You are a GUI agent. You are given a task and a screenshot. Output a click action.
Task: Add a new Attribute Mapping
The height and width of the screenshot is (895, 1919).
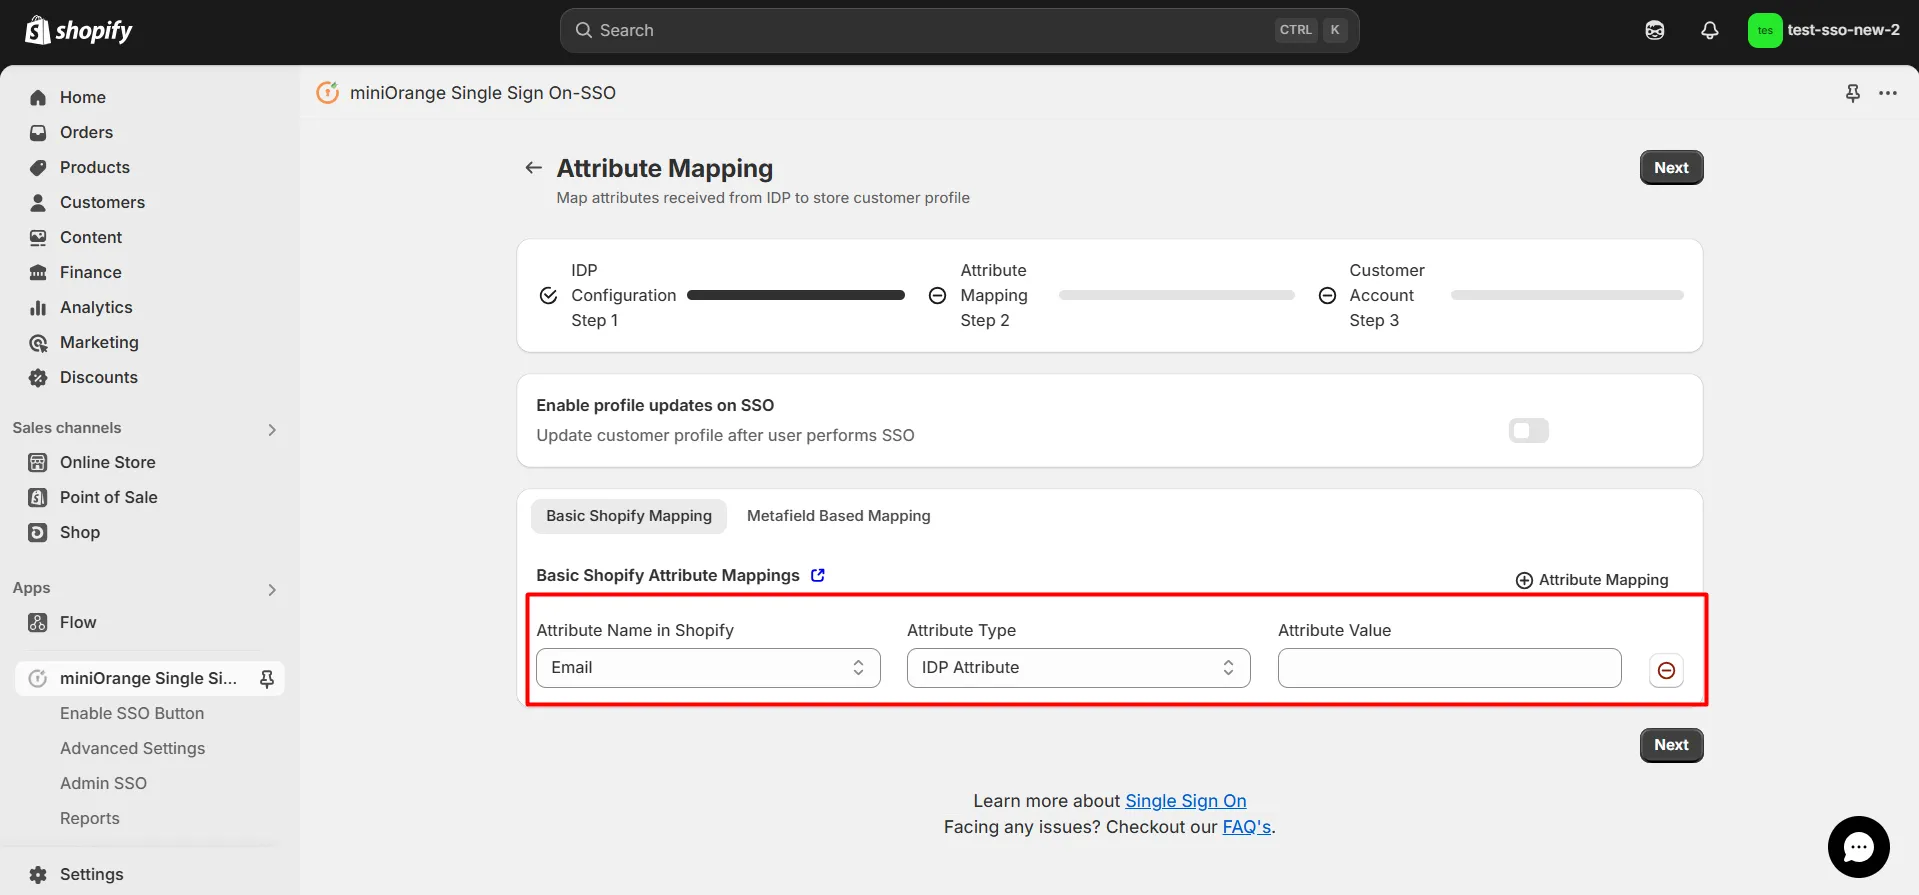click(1592, 580)
